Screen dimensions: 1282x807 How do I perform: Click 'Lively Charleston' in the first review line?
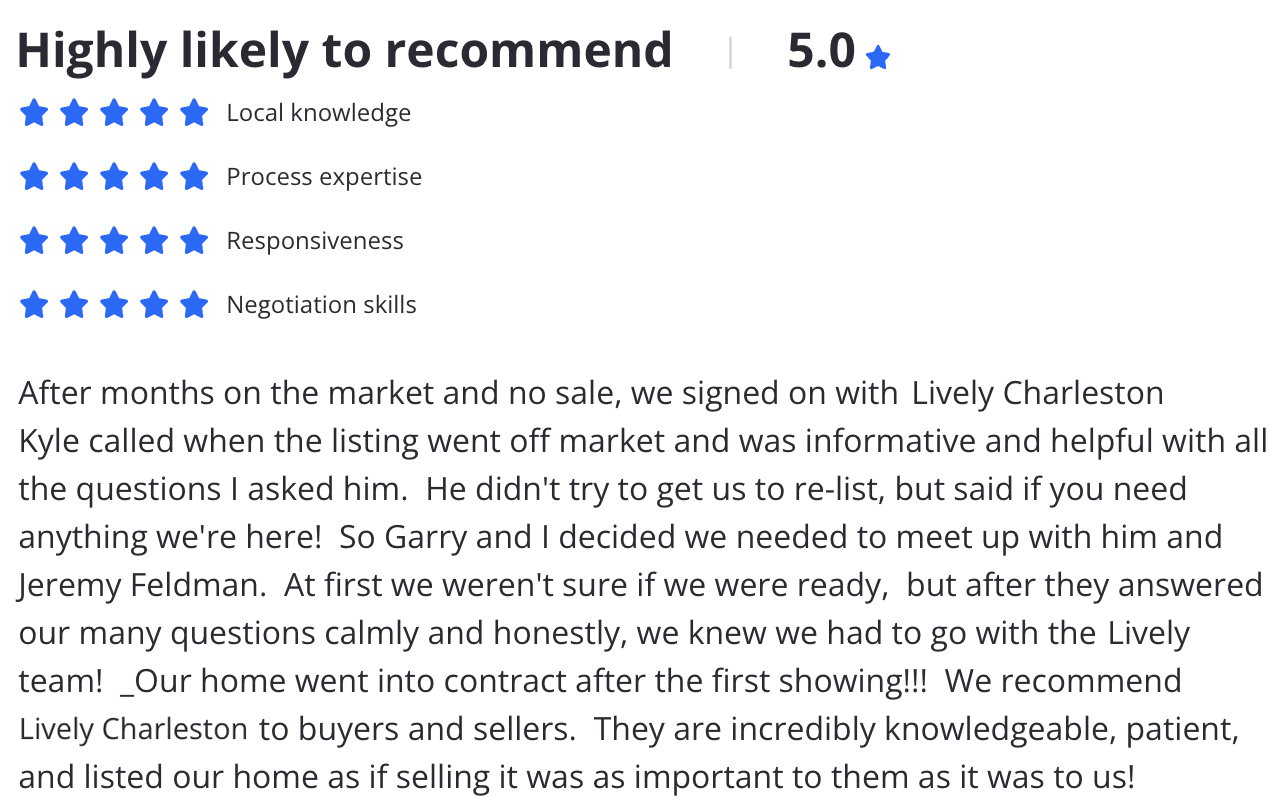click(1038, 393)
